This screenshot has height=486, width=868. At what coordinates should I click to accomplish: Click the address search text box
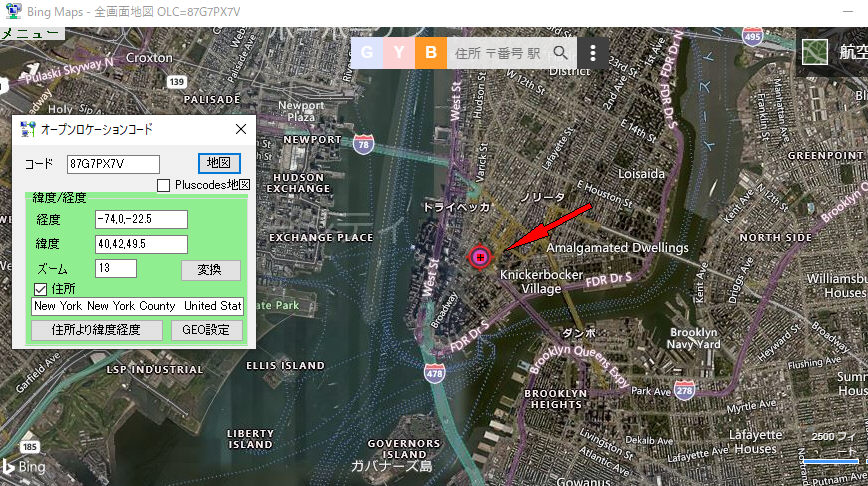498,53
